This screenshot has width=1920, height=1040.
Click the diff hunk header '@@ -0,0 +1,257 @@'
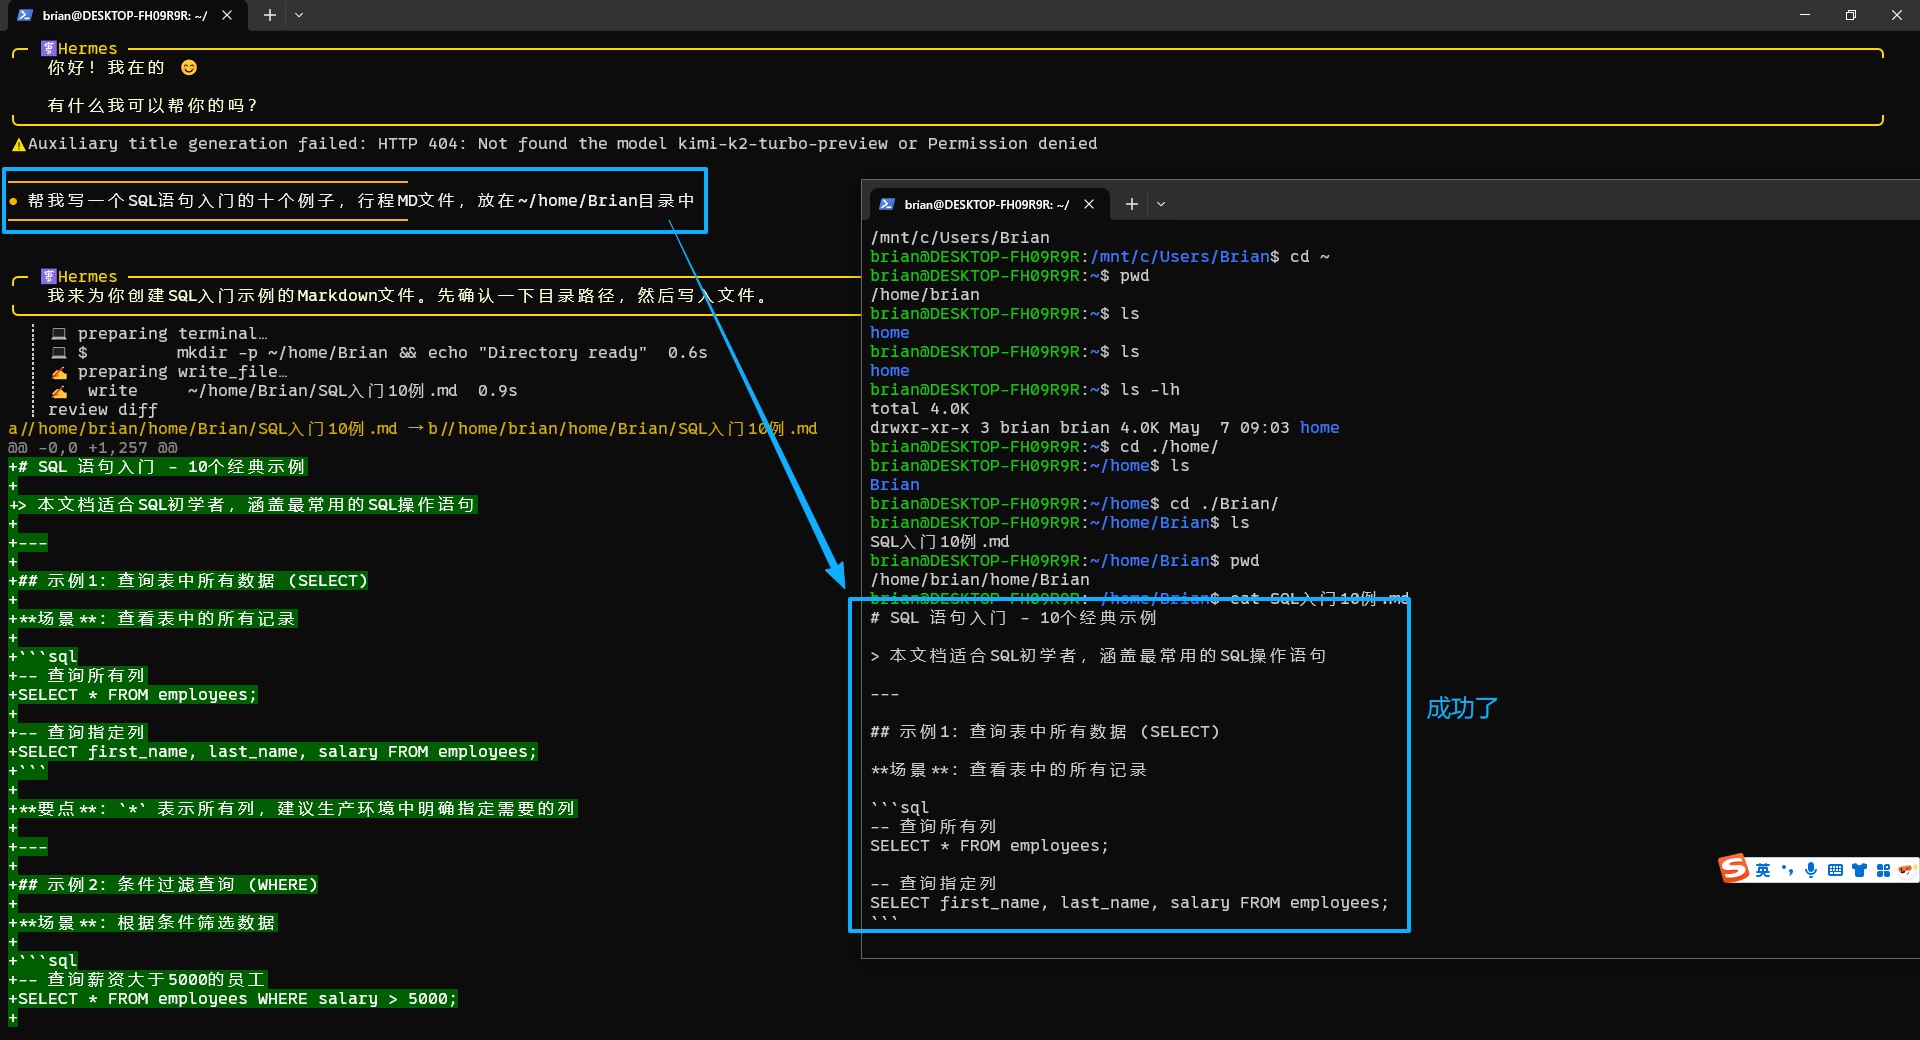click(93, 448)
